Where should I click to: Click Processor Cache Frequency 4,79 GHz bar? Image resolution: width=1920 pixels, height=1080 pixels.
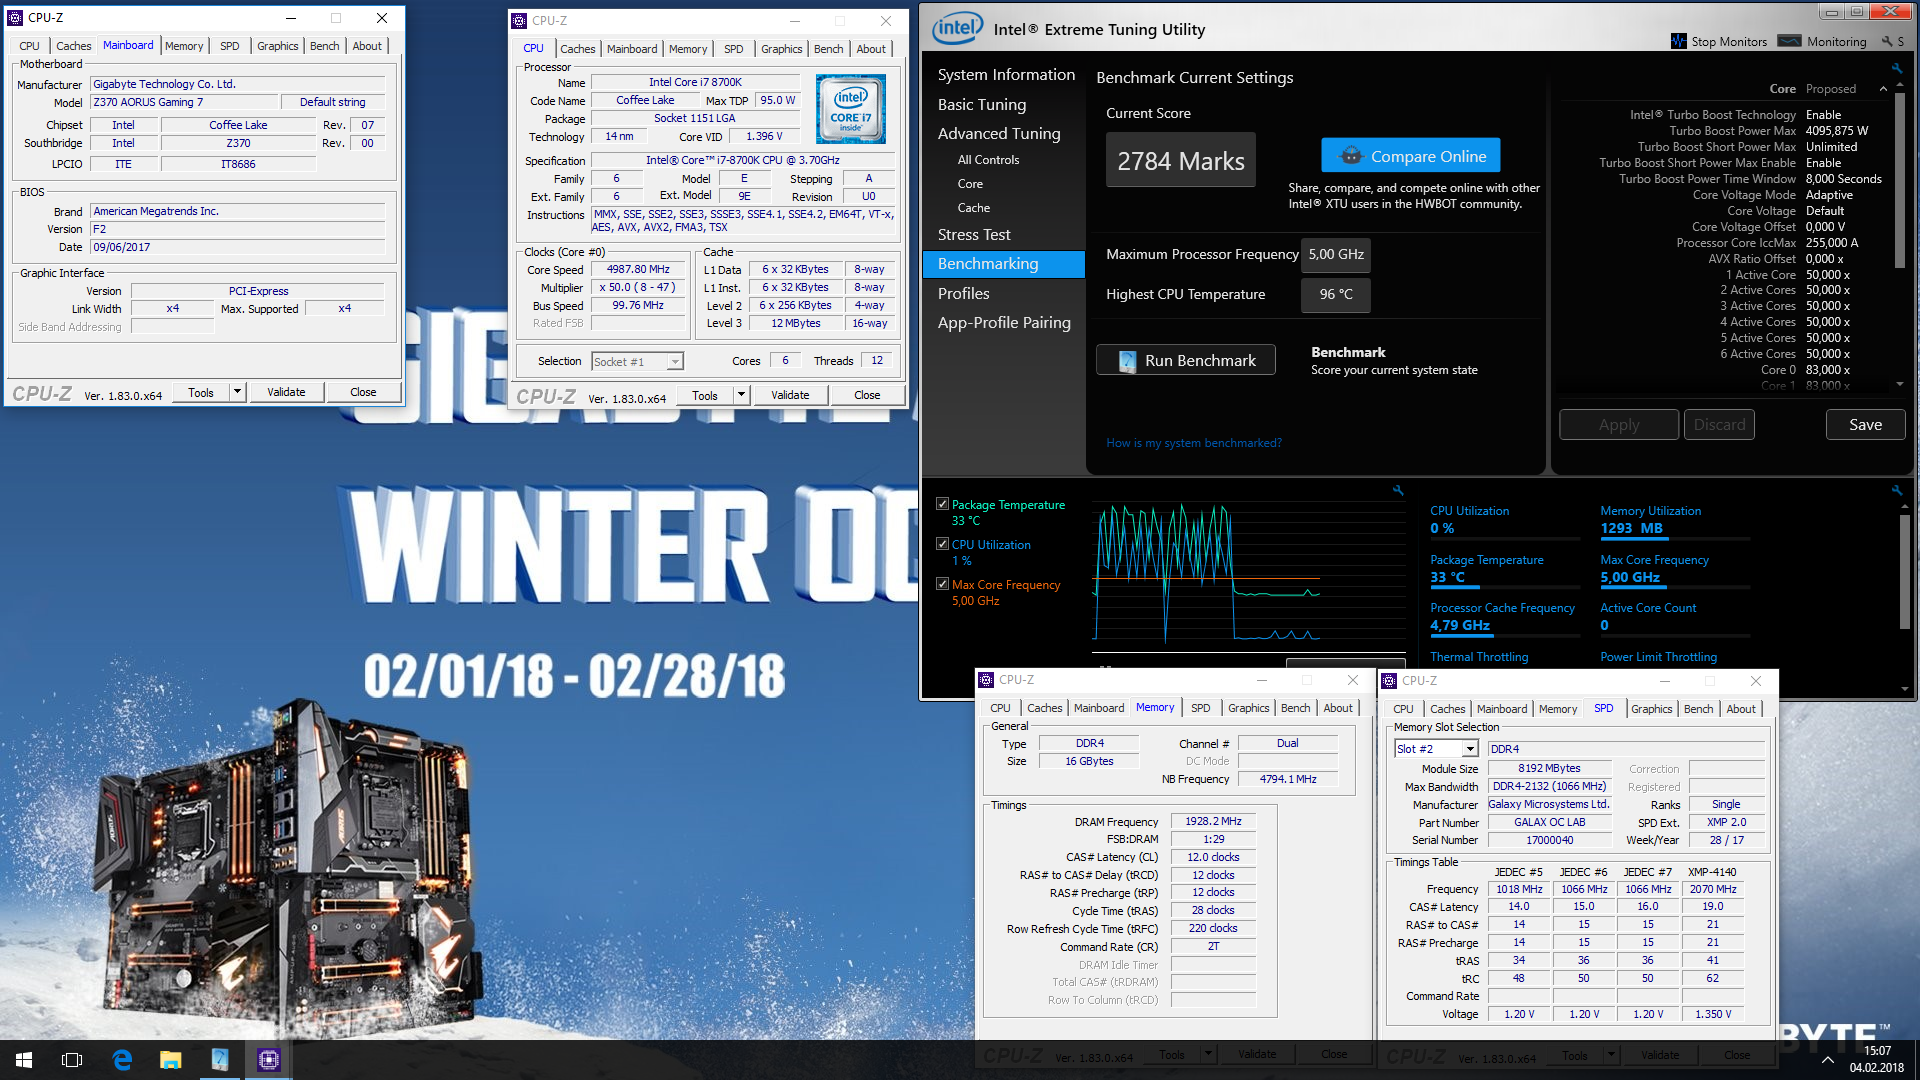pos(1503,634)
